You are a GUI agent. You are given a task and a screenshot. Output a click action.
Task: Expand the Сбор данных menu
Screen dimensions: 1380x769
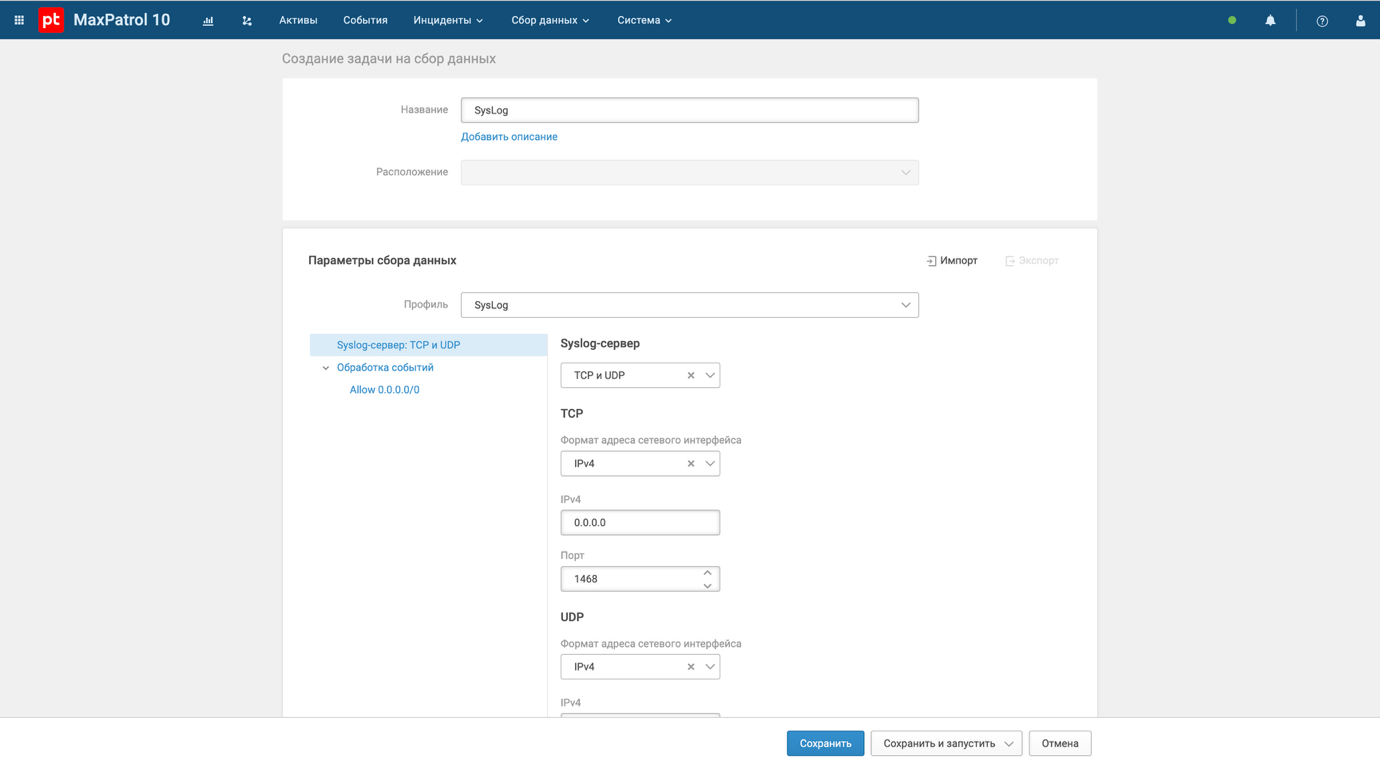coord(550,20)
